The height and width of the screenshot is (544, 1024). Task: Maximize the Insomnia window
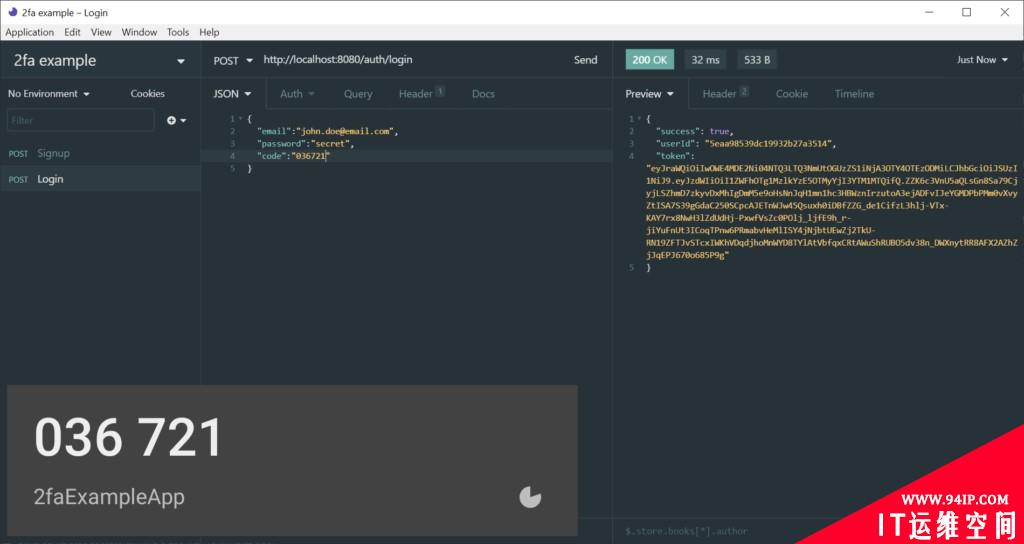click(x=967, y=12)
